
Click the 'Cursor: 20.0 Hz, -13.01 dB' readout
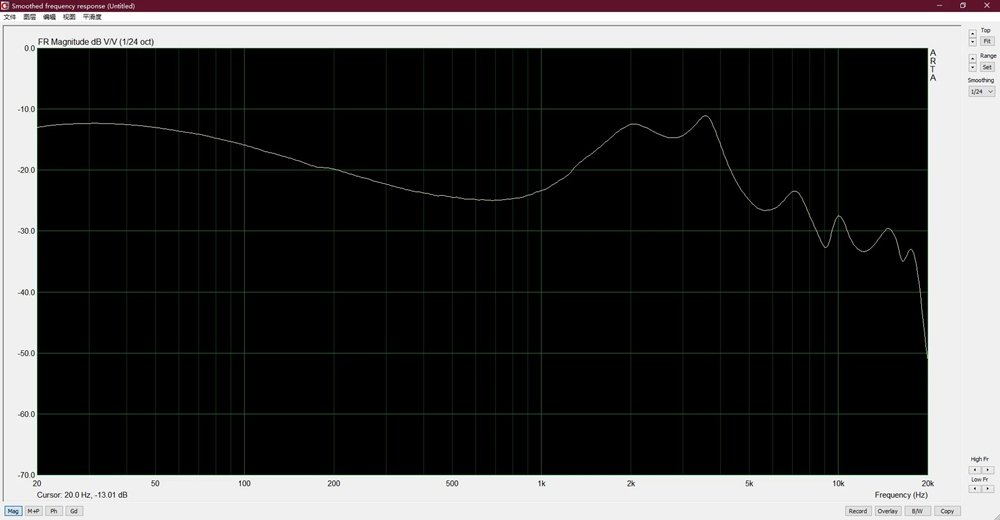click(x=82, y=495)
